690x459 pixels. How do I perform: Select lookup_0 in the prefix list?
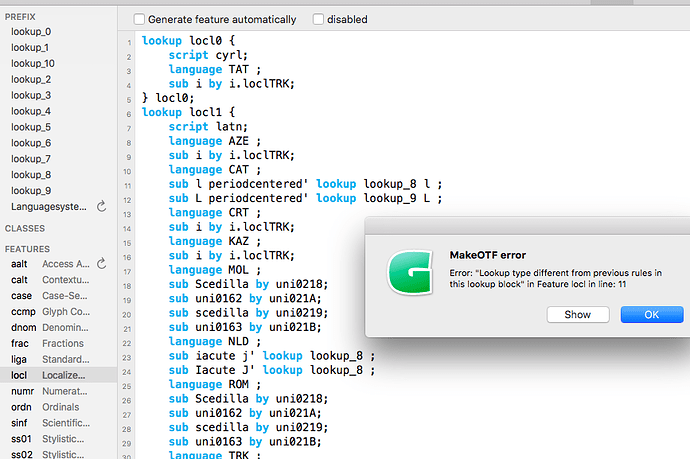tap(31, 32)
